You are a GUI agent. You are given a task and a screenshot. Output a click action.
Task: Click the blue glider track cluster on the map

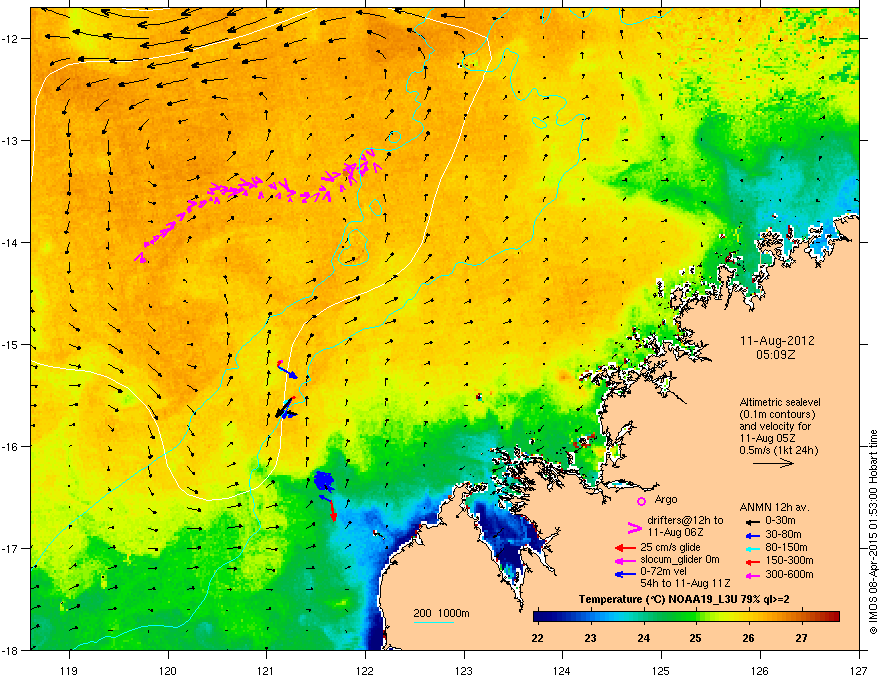coord(324,481)
